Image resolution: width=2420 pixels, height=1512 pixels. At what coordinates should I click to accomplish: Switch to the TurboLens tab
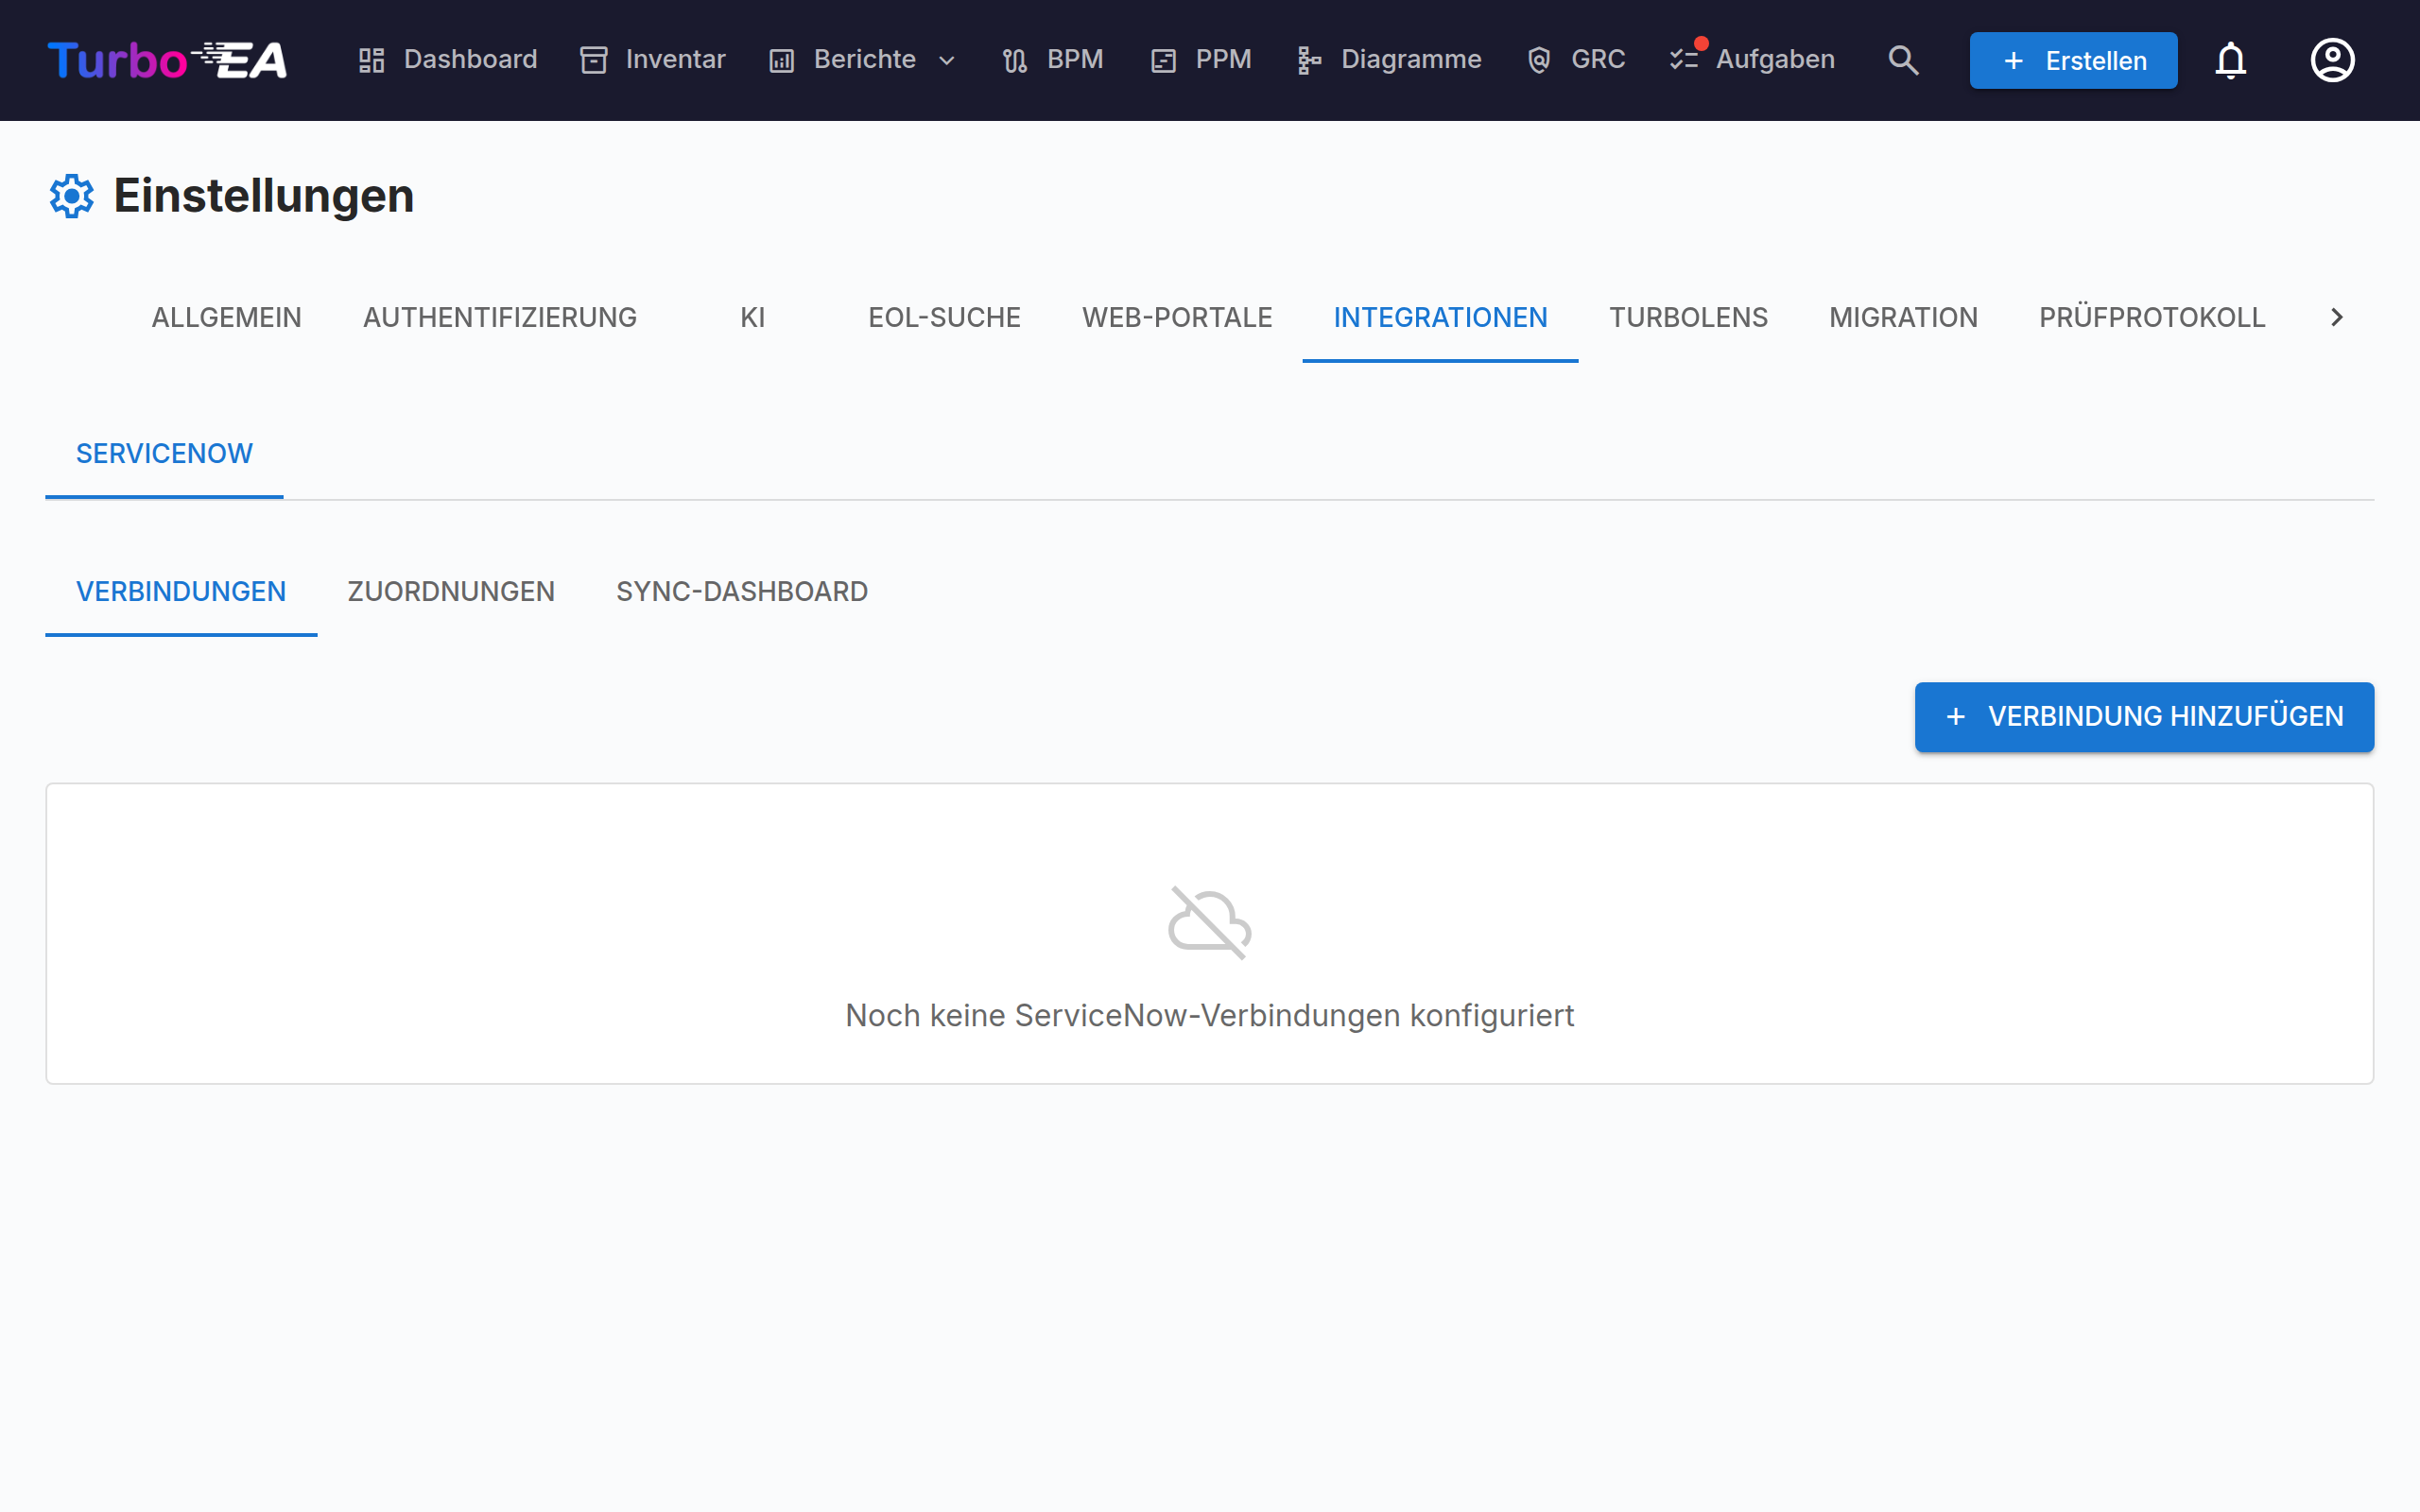click(x=1688, y=318)
